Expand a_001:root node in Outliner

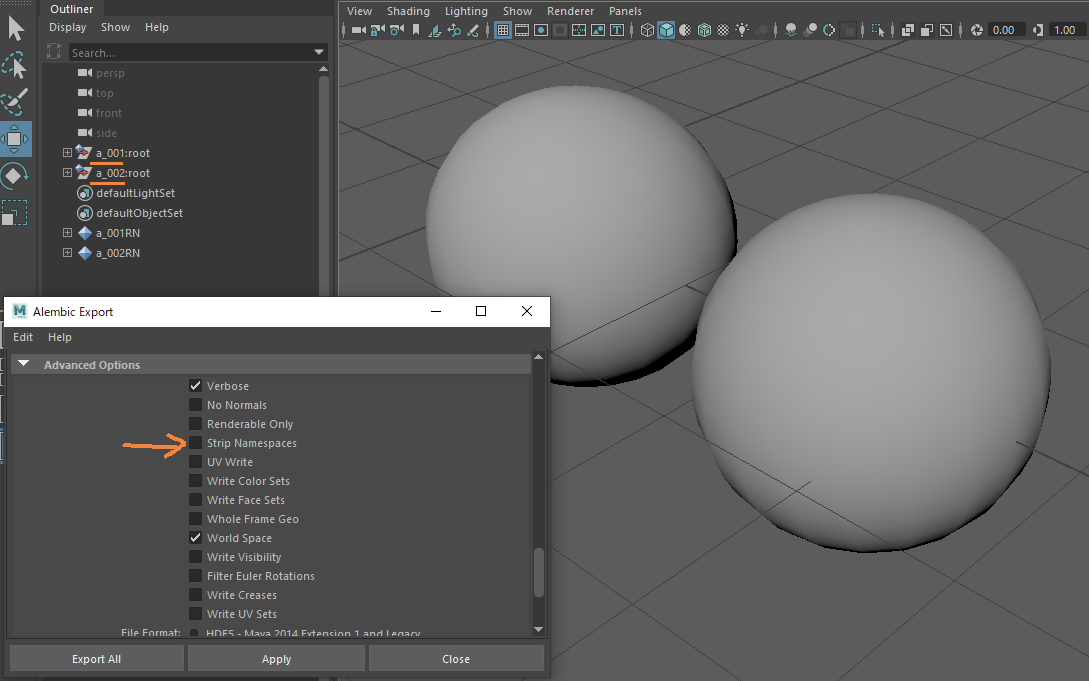coord(67,153)
